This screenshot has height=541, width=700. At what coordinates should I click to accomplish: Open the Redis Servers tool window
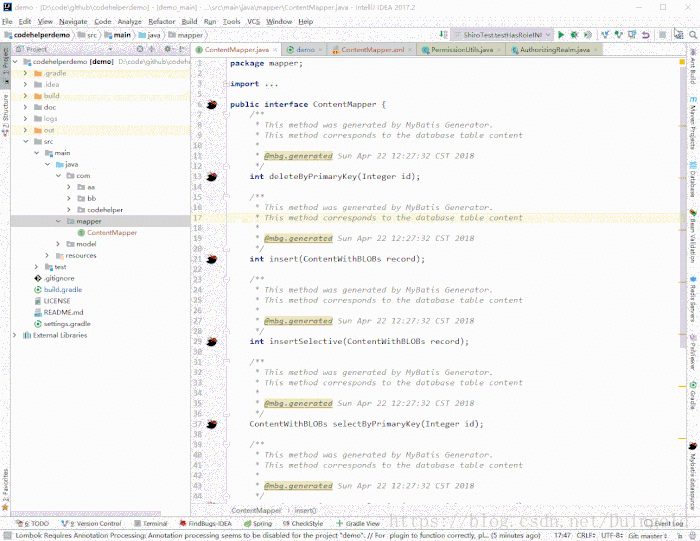point(693,299)
